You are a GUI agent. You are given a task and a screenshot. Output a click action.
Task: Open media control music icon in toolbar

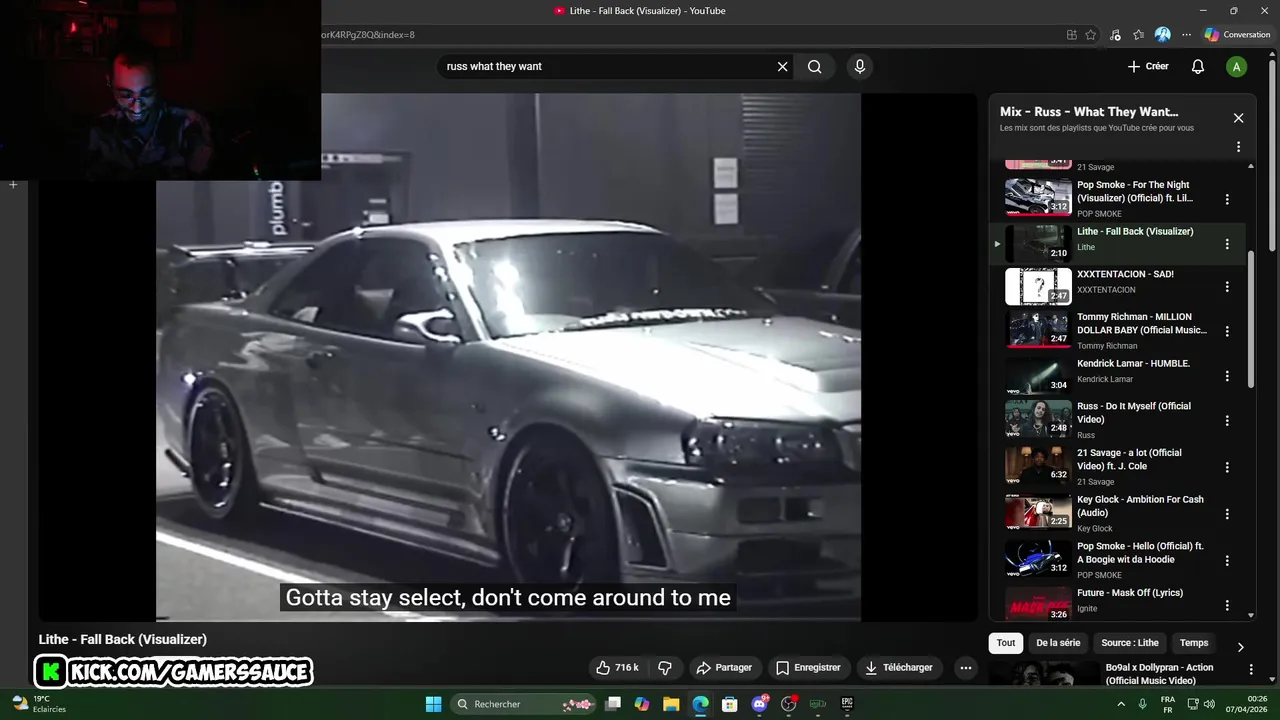pos(1115,35)
